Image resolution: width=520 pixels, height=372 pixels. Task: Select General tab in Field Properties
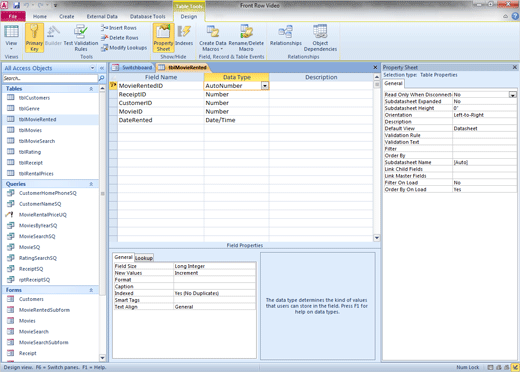(123, 257)
